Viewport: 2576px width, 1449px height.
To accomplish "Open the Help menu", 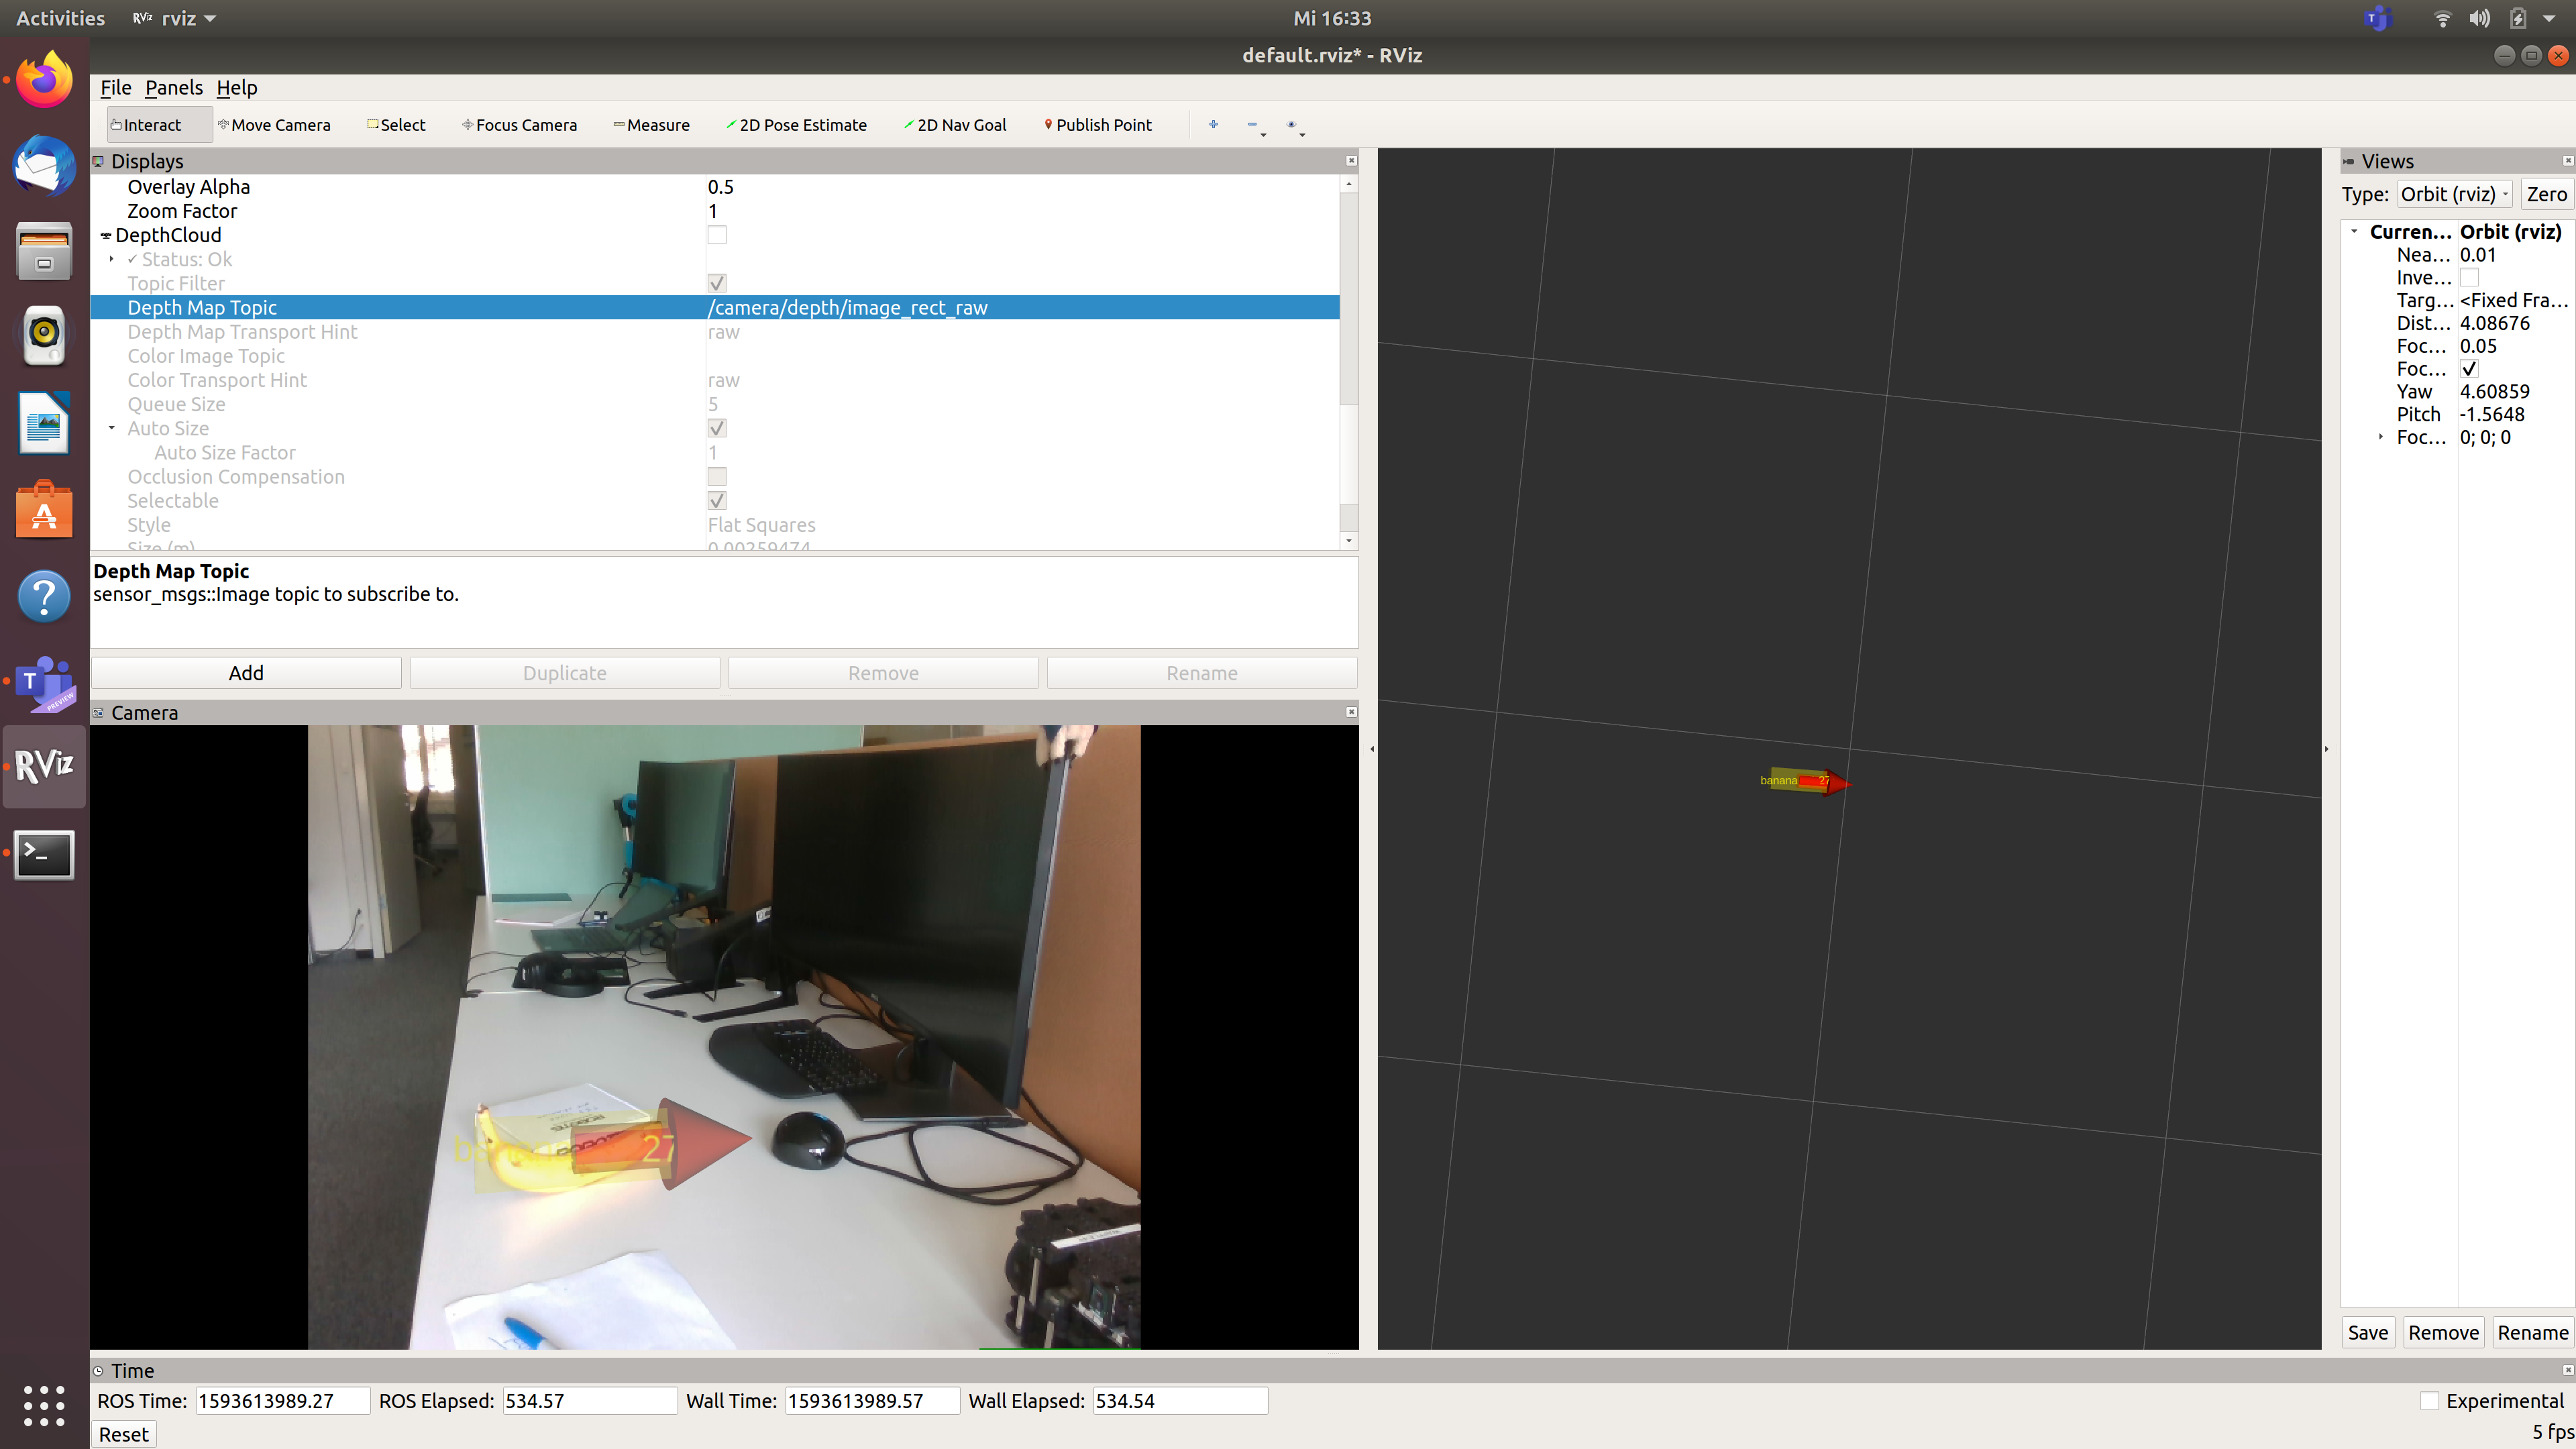I will (236, 88).
